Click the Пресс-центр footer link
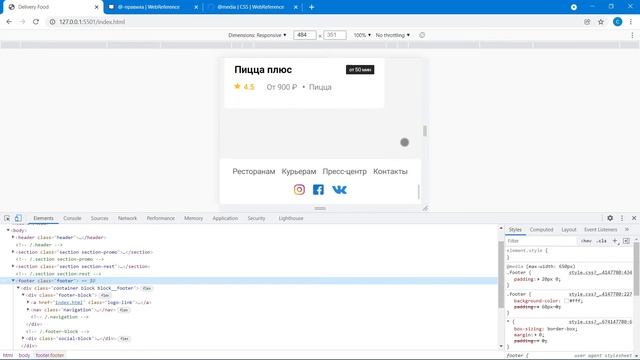The width and height of the screenshot is (640, 360). (x=344, y=171)
